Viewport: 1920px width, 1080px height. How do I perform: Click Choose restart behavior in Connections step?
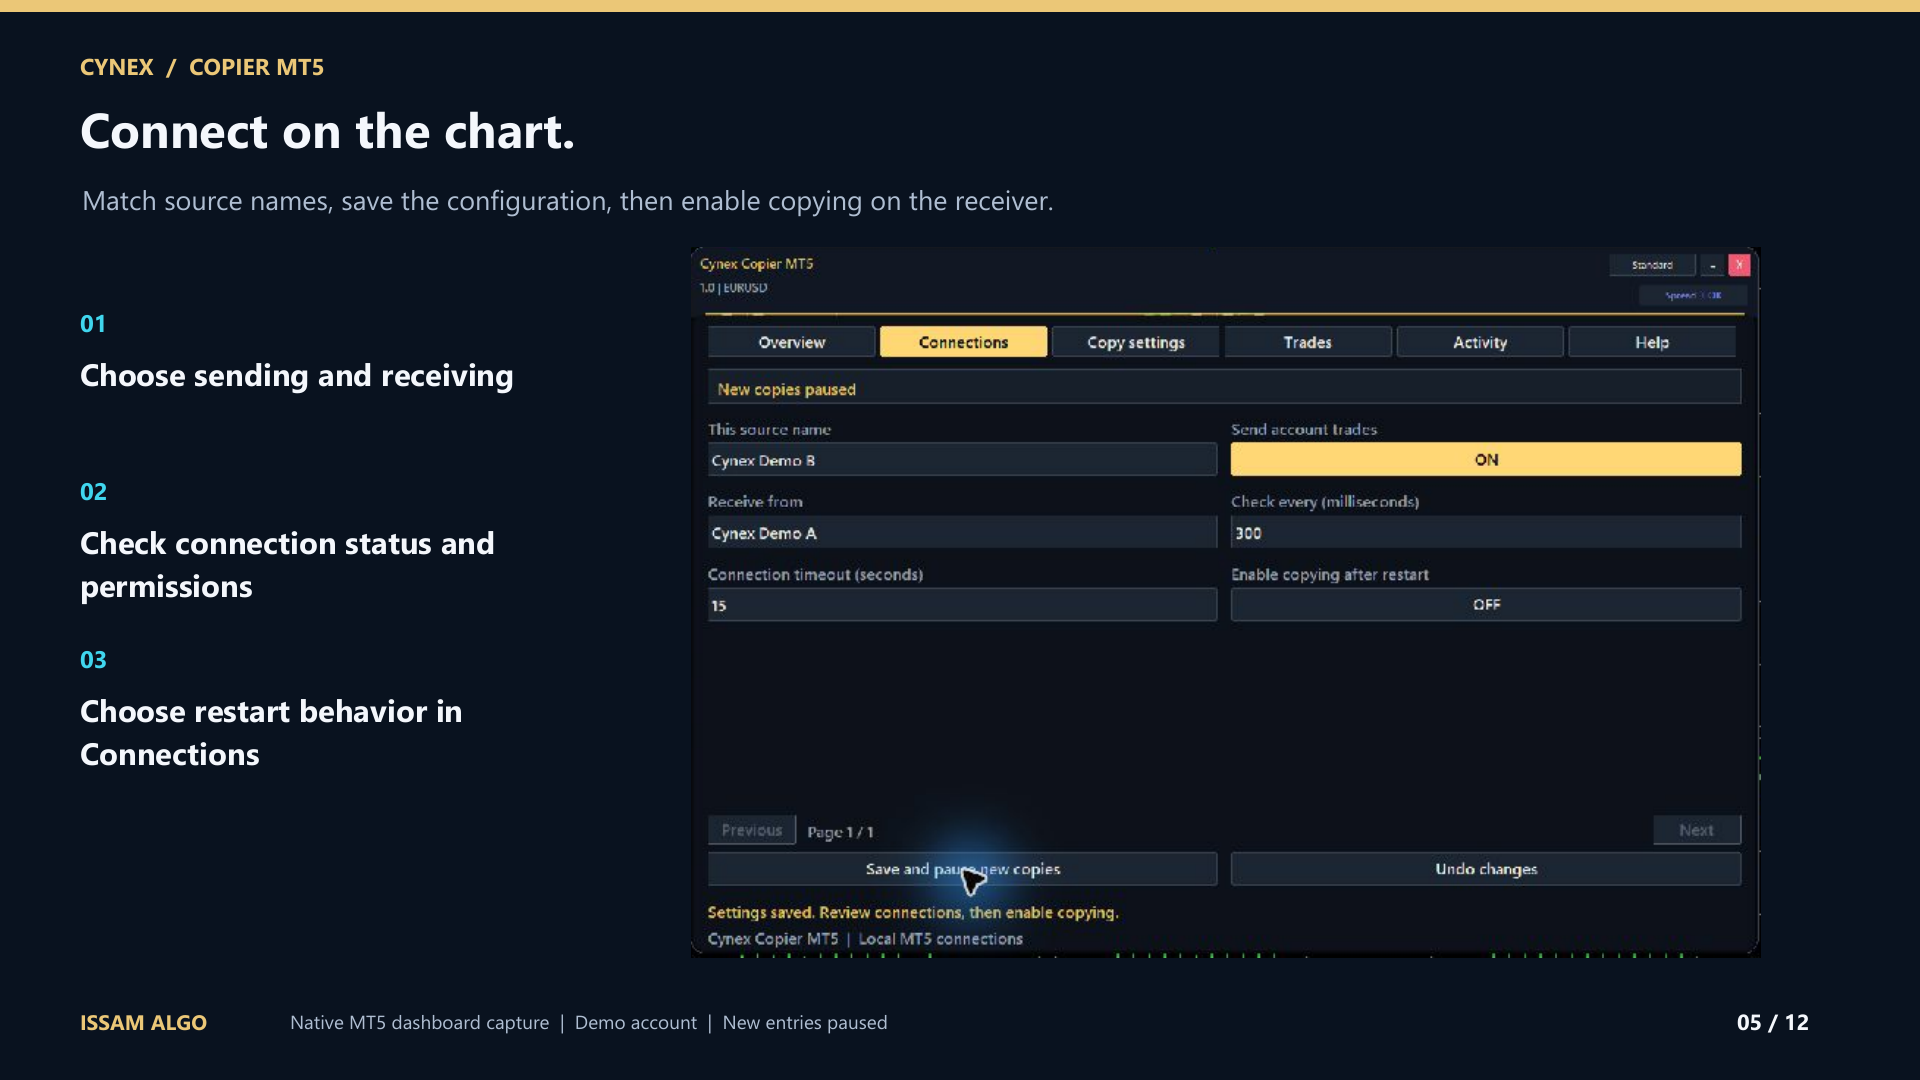pos(271,733)
